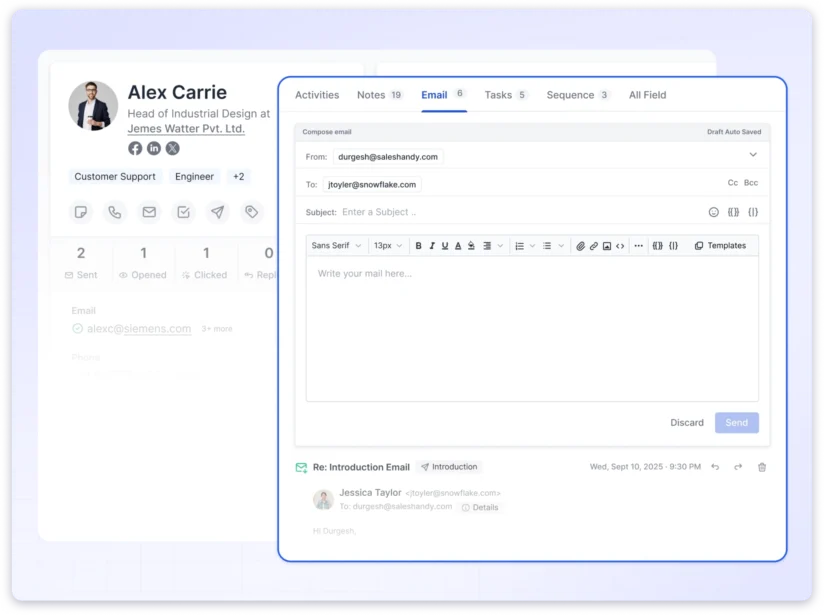The height and width of the screenshot is (615, 824).
Task: Switch to the Notes tab
Action: 379,95
